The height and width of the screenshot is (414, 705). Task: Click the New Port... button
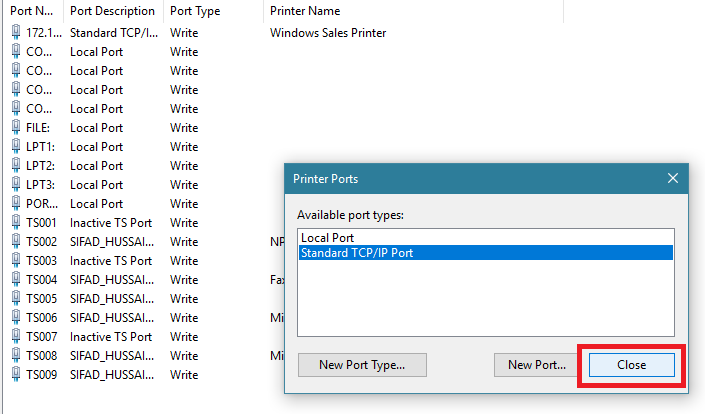click(x=536, y=365)
